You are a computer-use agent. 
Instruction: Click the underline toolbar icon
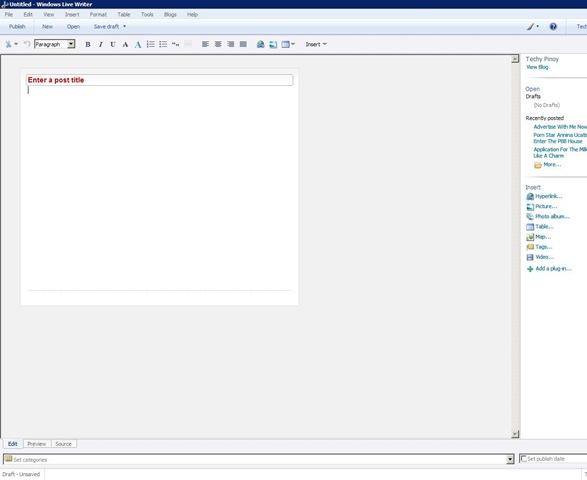[x=113, y=44]
